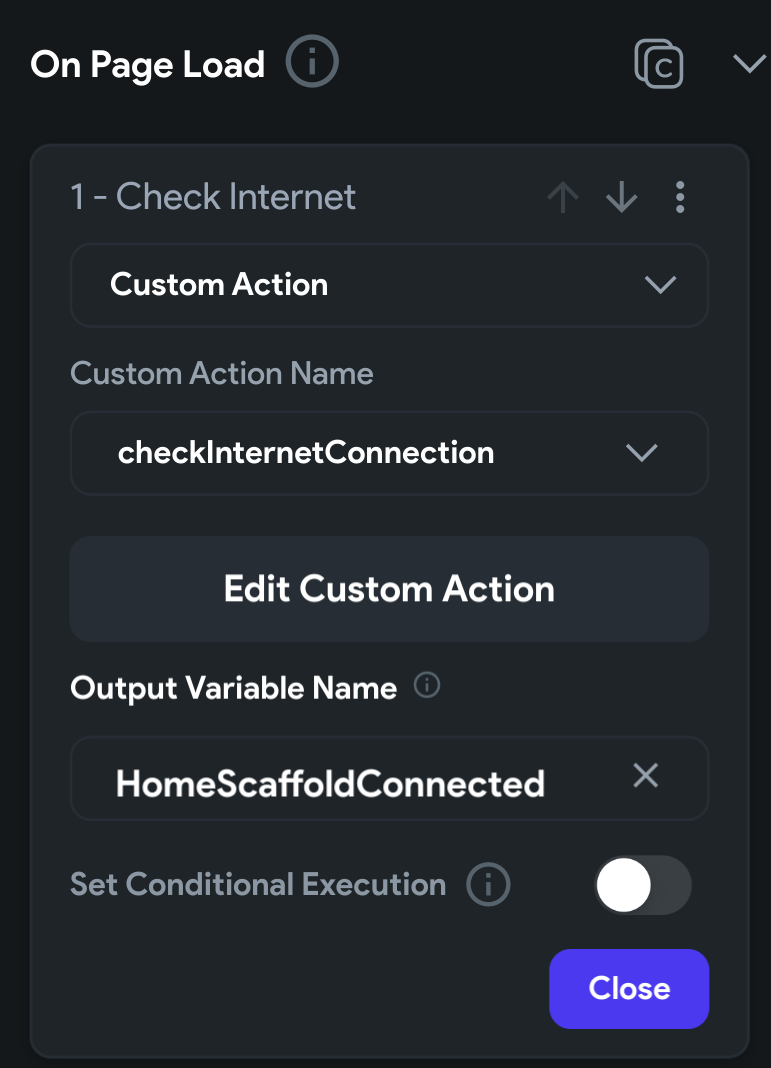Image resolution: width=771 pixels, height=1068 pixels.
Task: Collapse the On Page Load section
Action: (748, 65)
